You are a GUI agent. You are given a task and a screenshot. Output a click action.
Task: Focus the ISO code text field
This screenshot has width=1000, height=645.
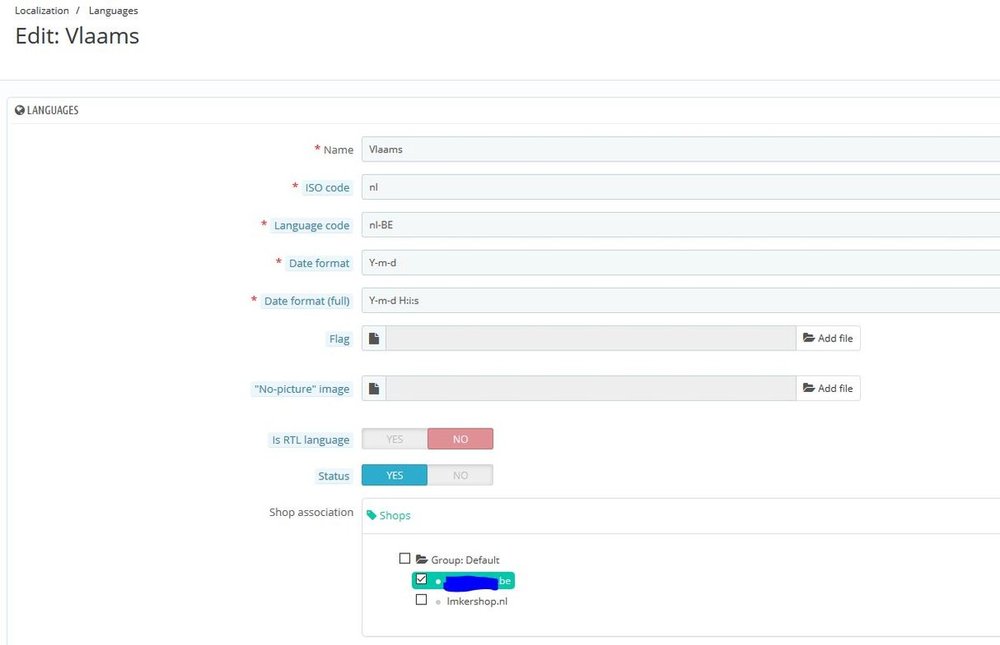click(680, 187)
